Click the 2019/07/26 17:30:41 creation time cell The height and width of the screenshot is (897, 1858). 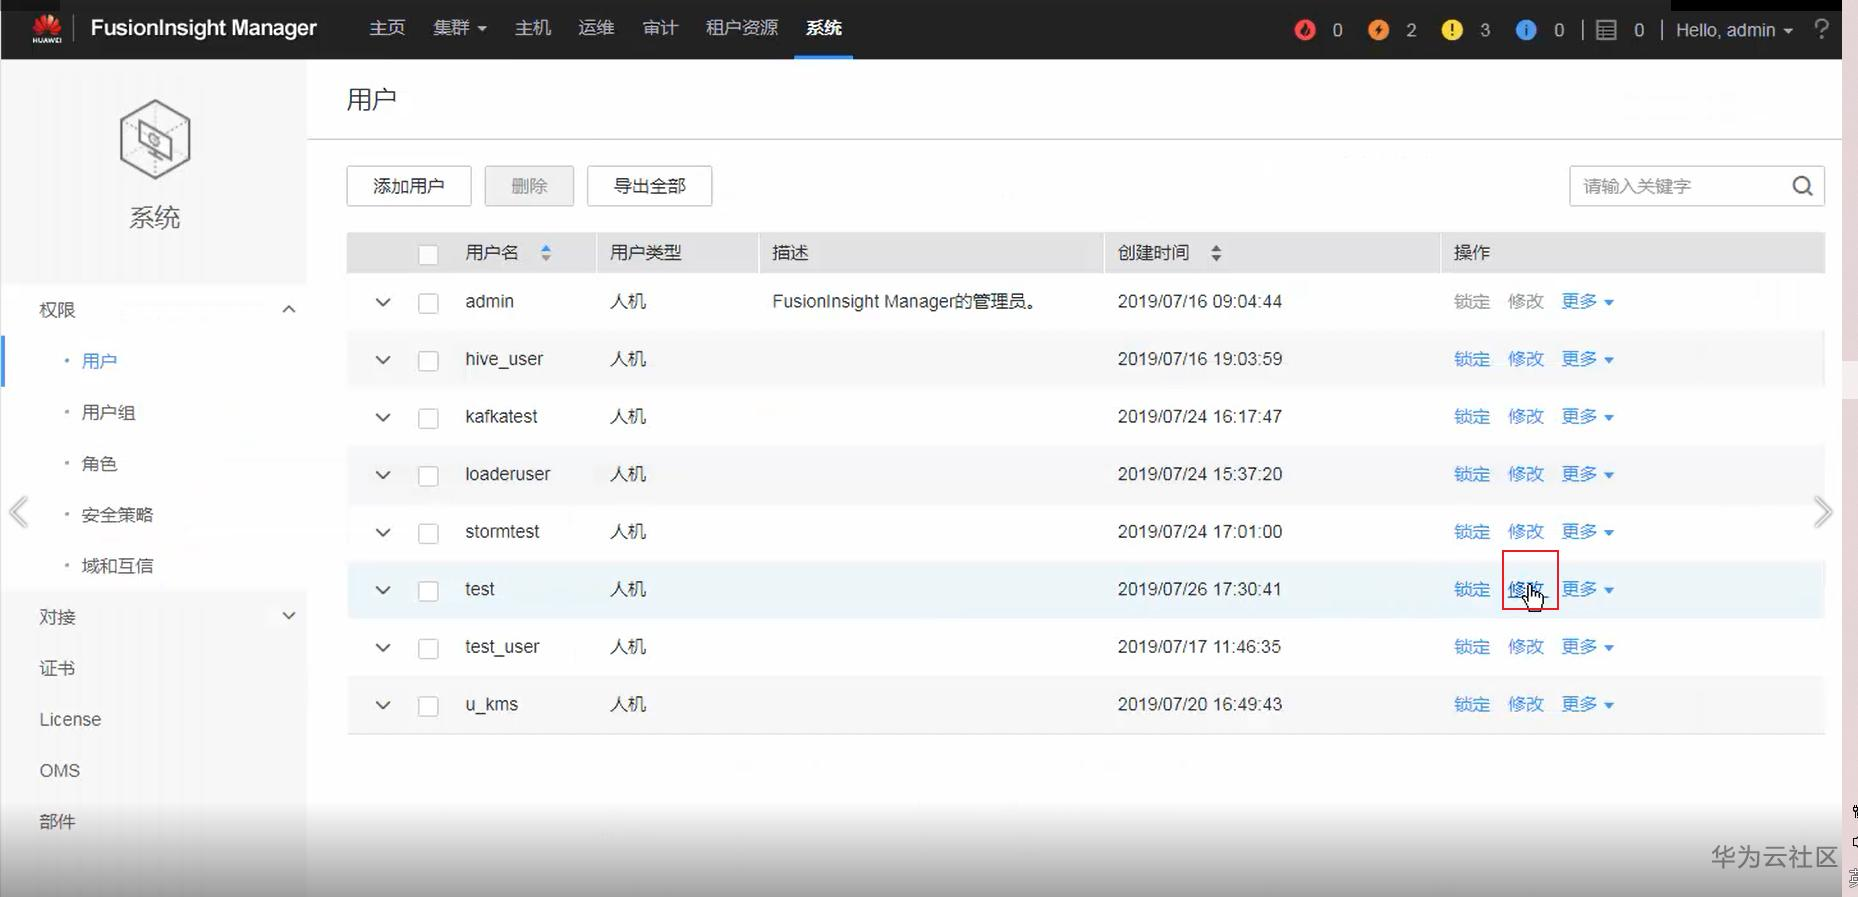tap(1200, 589)
